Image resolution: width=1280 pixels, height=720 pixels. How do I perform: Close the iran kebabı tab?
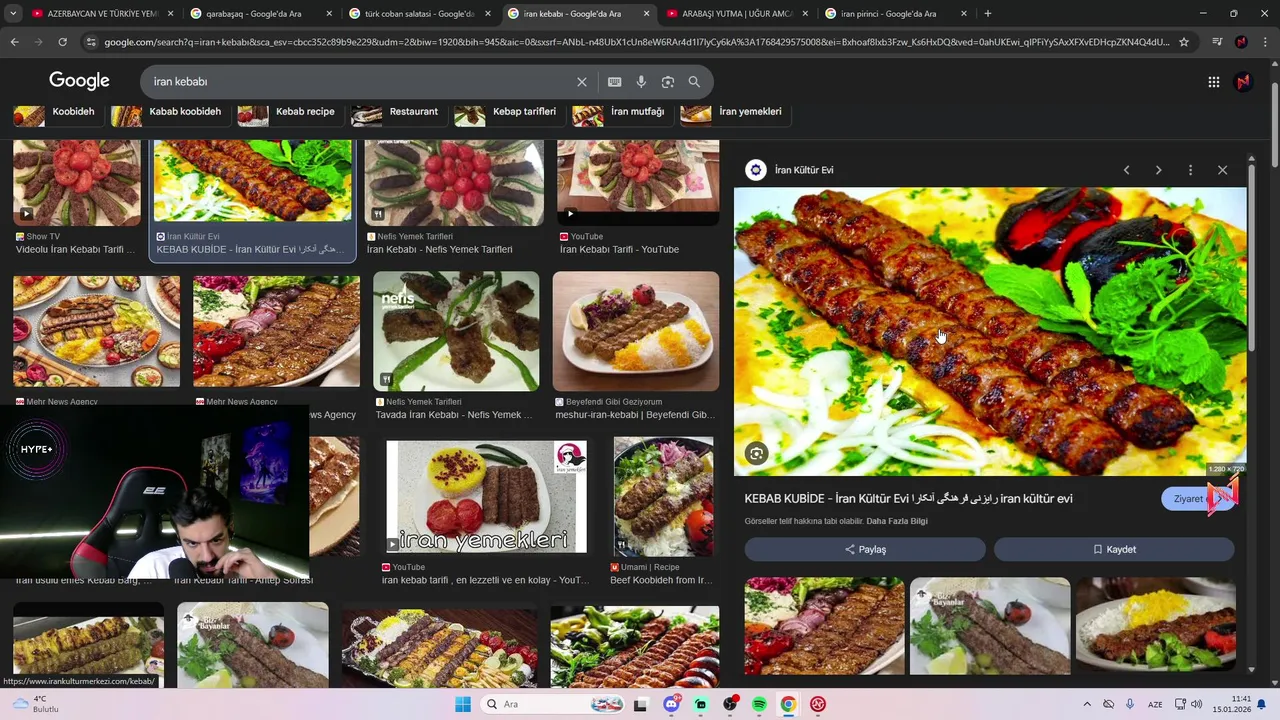[x=647, y=14]
